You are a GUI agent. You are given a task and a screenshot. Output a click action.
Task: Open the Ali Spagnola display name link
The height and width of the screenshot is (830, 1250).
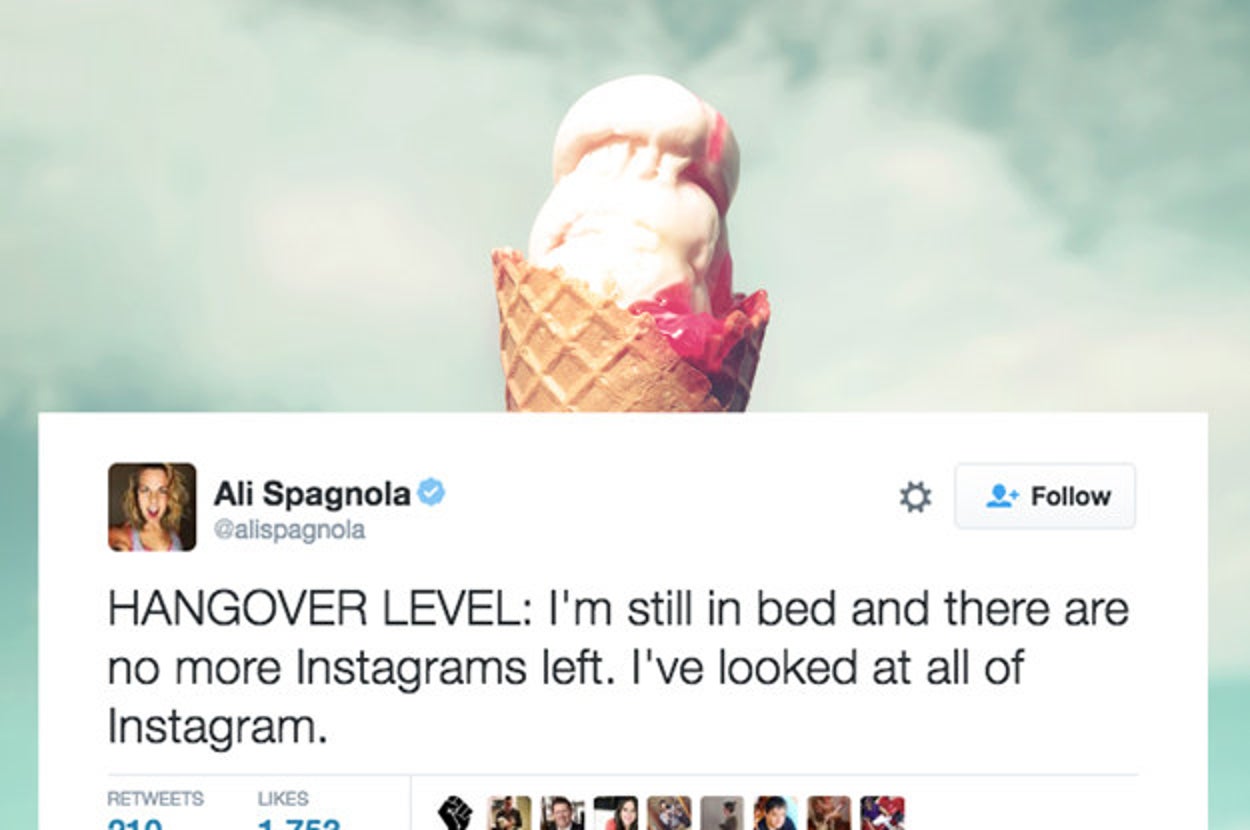click(312, 494)
